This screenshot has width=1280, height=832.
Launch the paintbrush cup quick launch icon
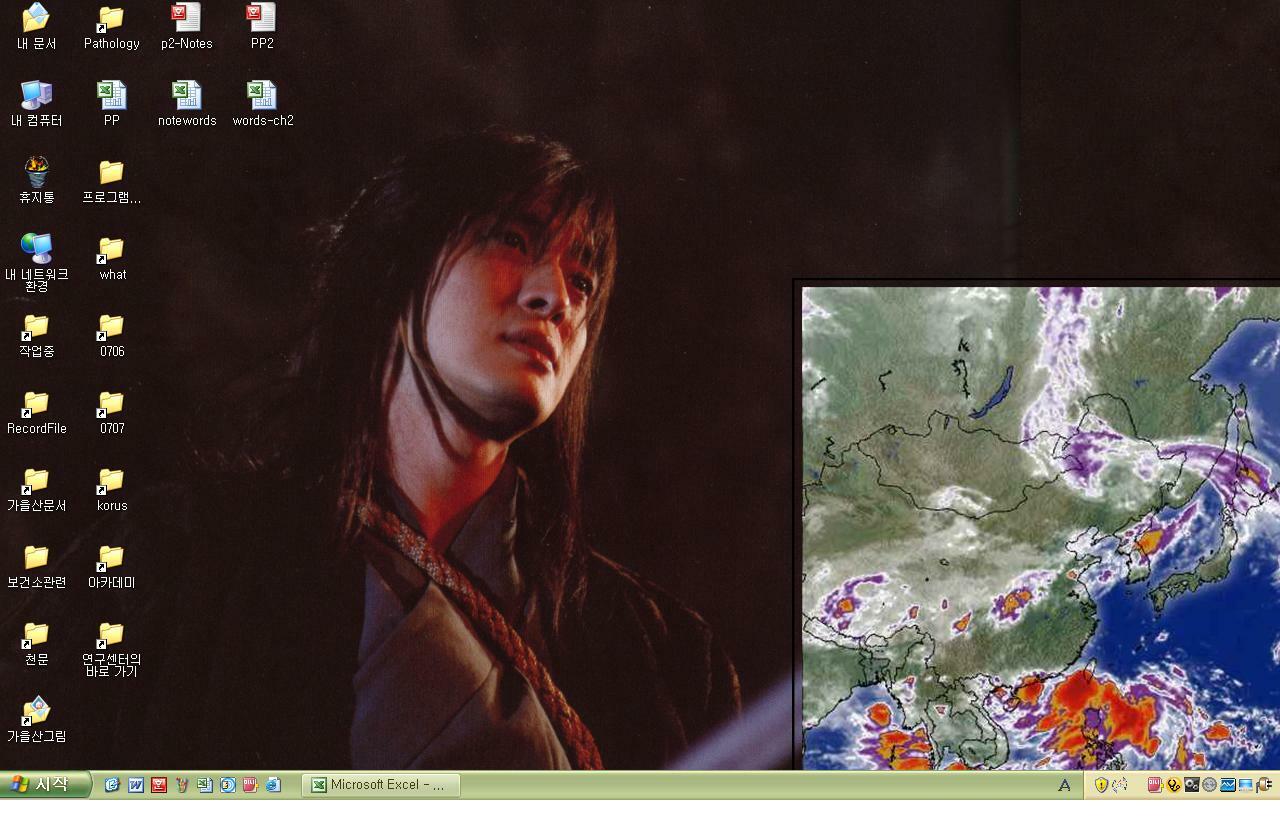(182, 785)
